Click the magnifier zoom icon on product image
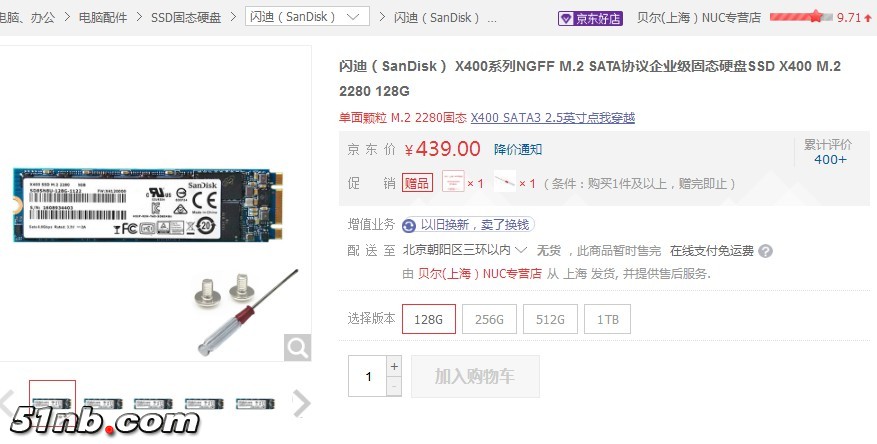This screenshot has width=877, height=444. click(297, 348)
